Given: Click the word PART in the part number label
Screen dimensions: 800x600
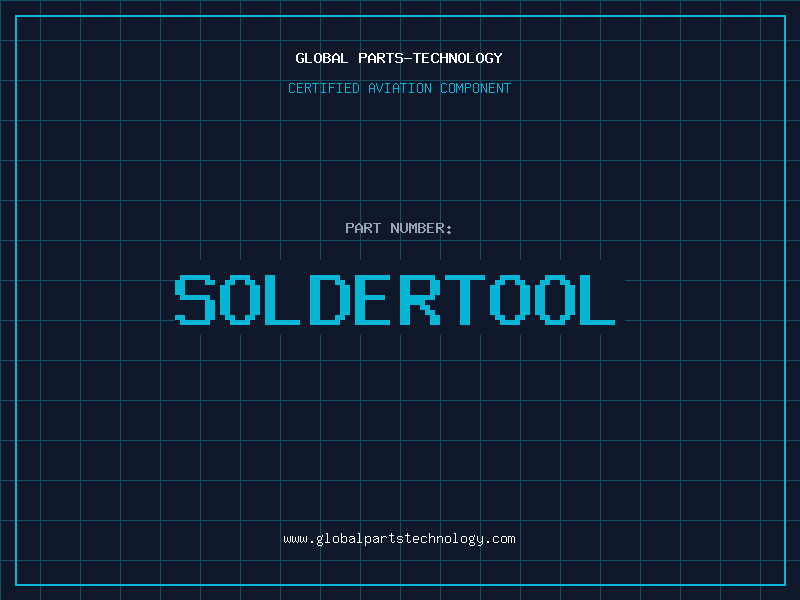Looking at the screenshot, I should [x=362, y=228].
